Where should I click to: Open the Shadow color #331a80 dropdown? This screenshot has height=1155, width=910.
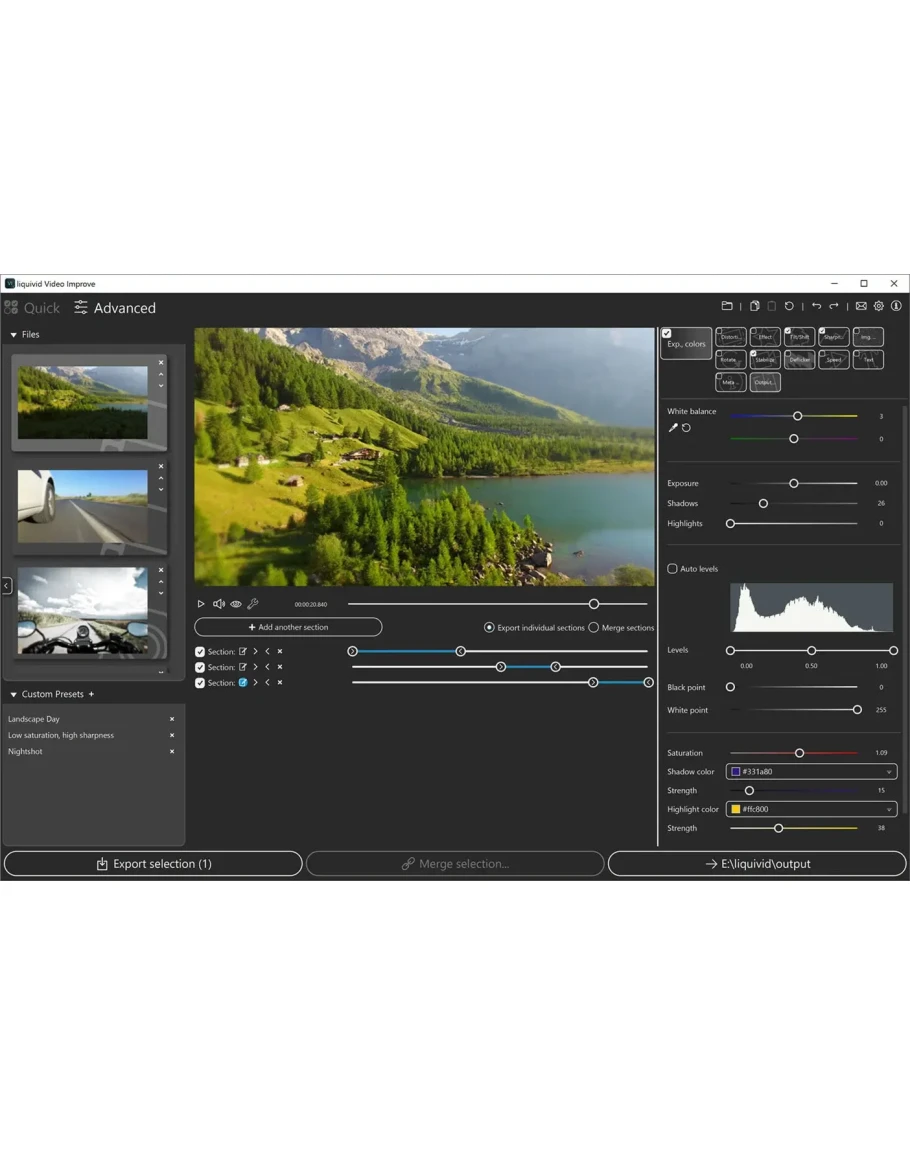(811, 772)
